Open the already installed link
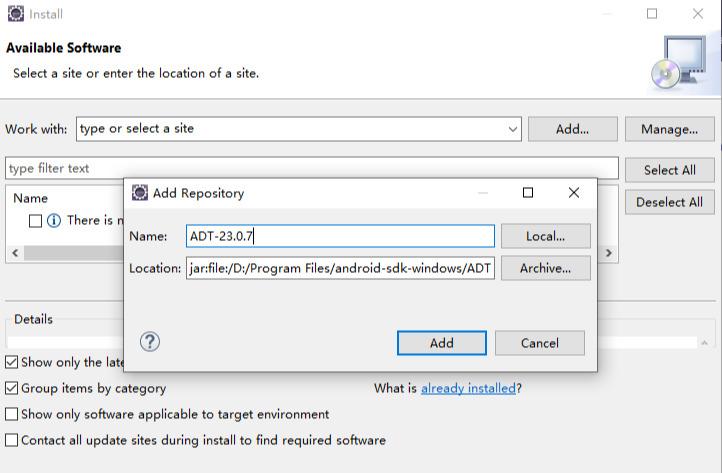Viewport: 722px width, 473px height. [468, 388]
